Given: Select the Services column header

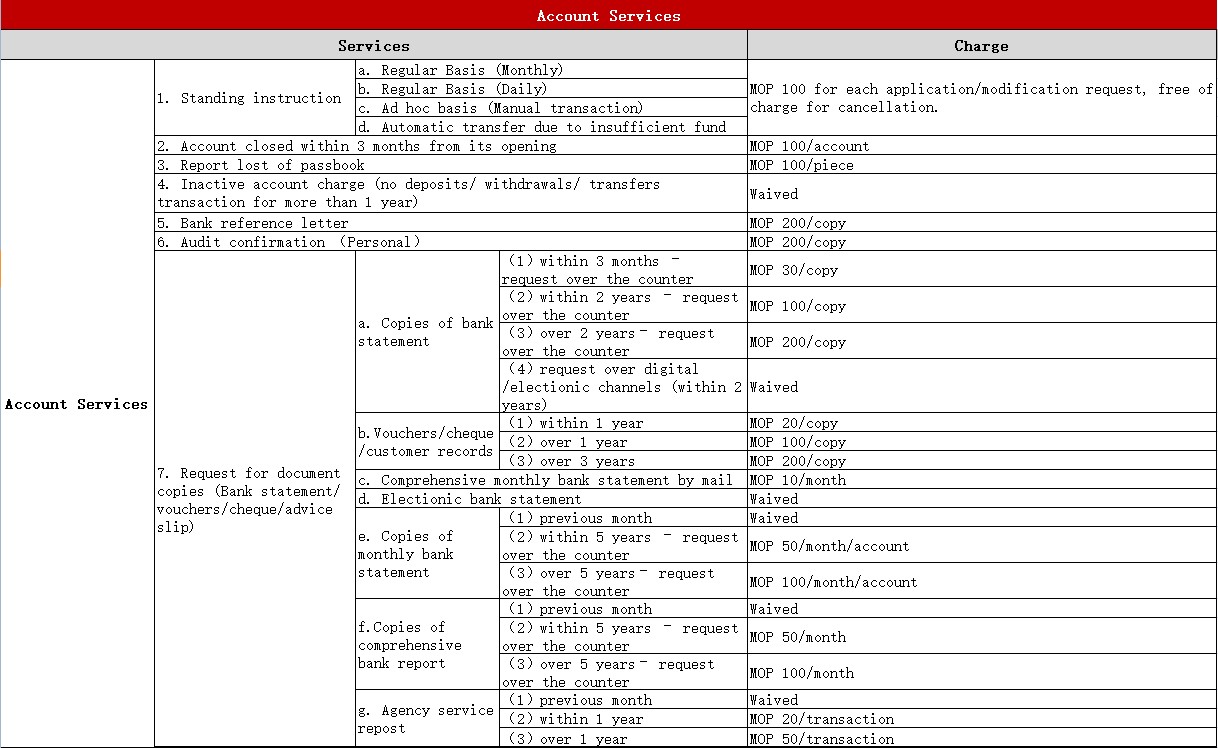Looking at the screenshot, I should click(x=373, y=45).
